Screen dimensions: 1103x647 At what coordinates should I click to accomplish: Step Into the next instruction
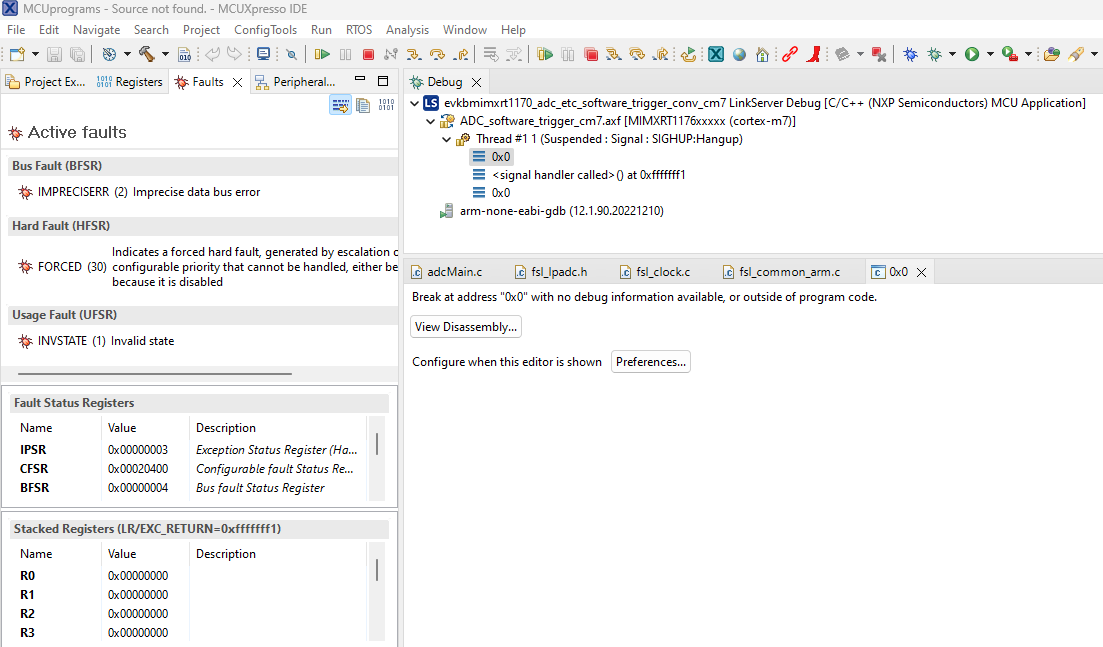414,54
